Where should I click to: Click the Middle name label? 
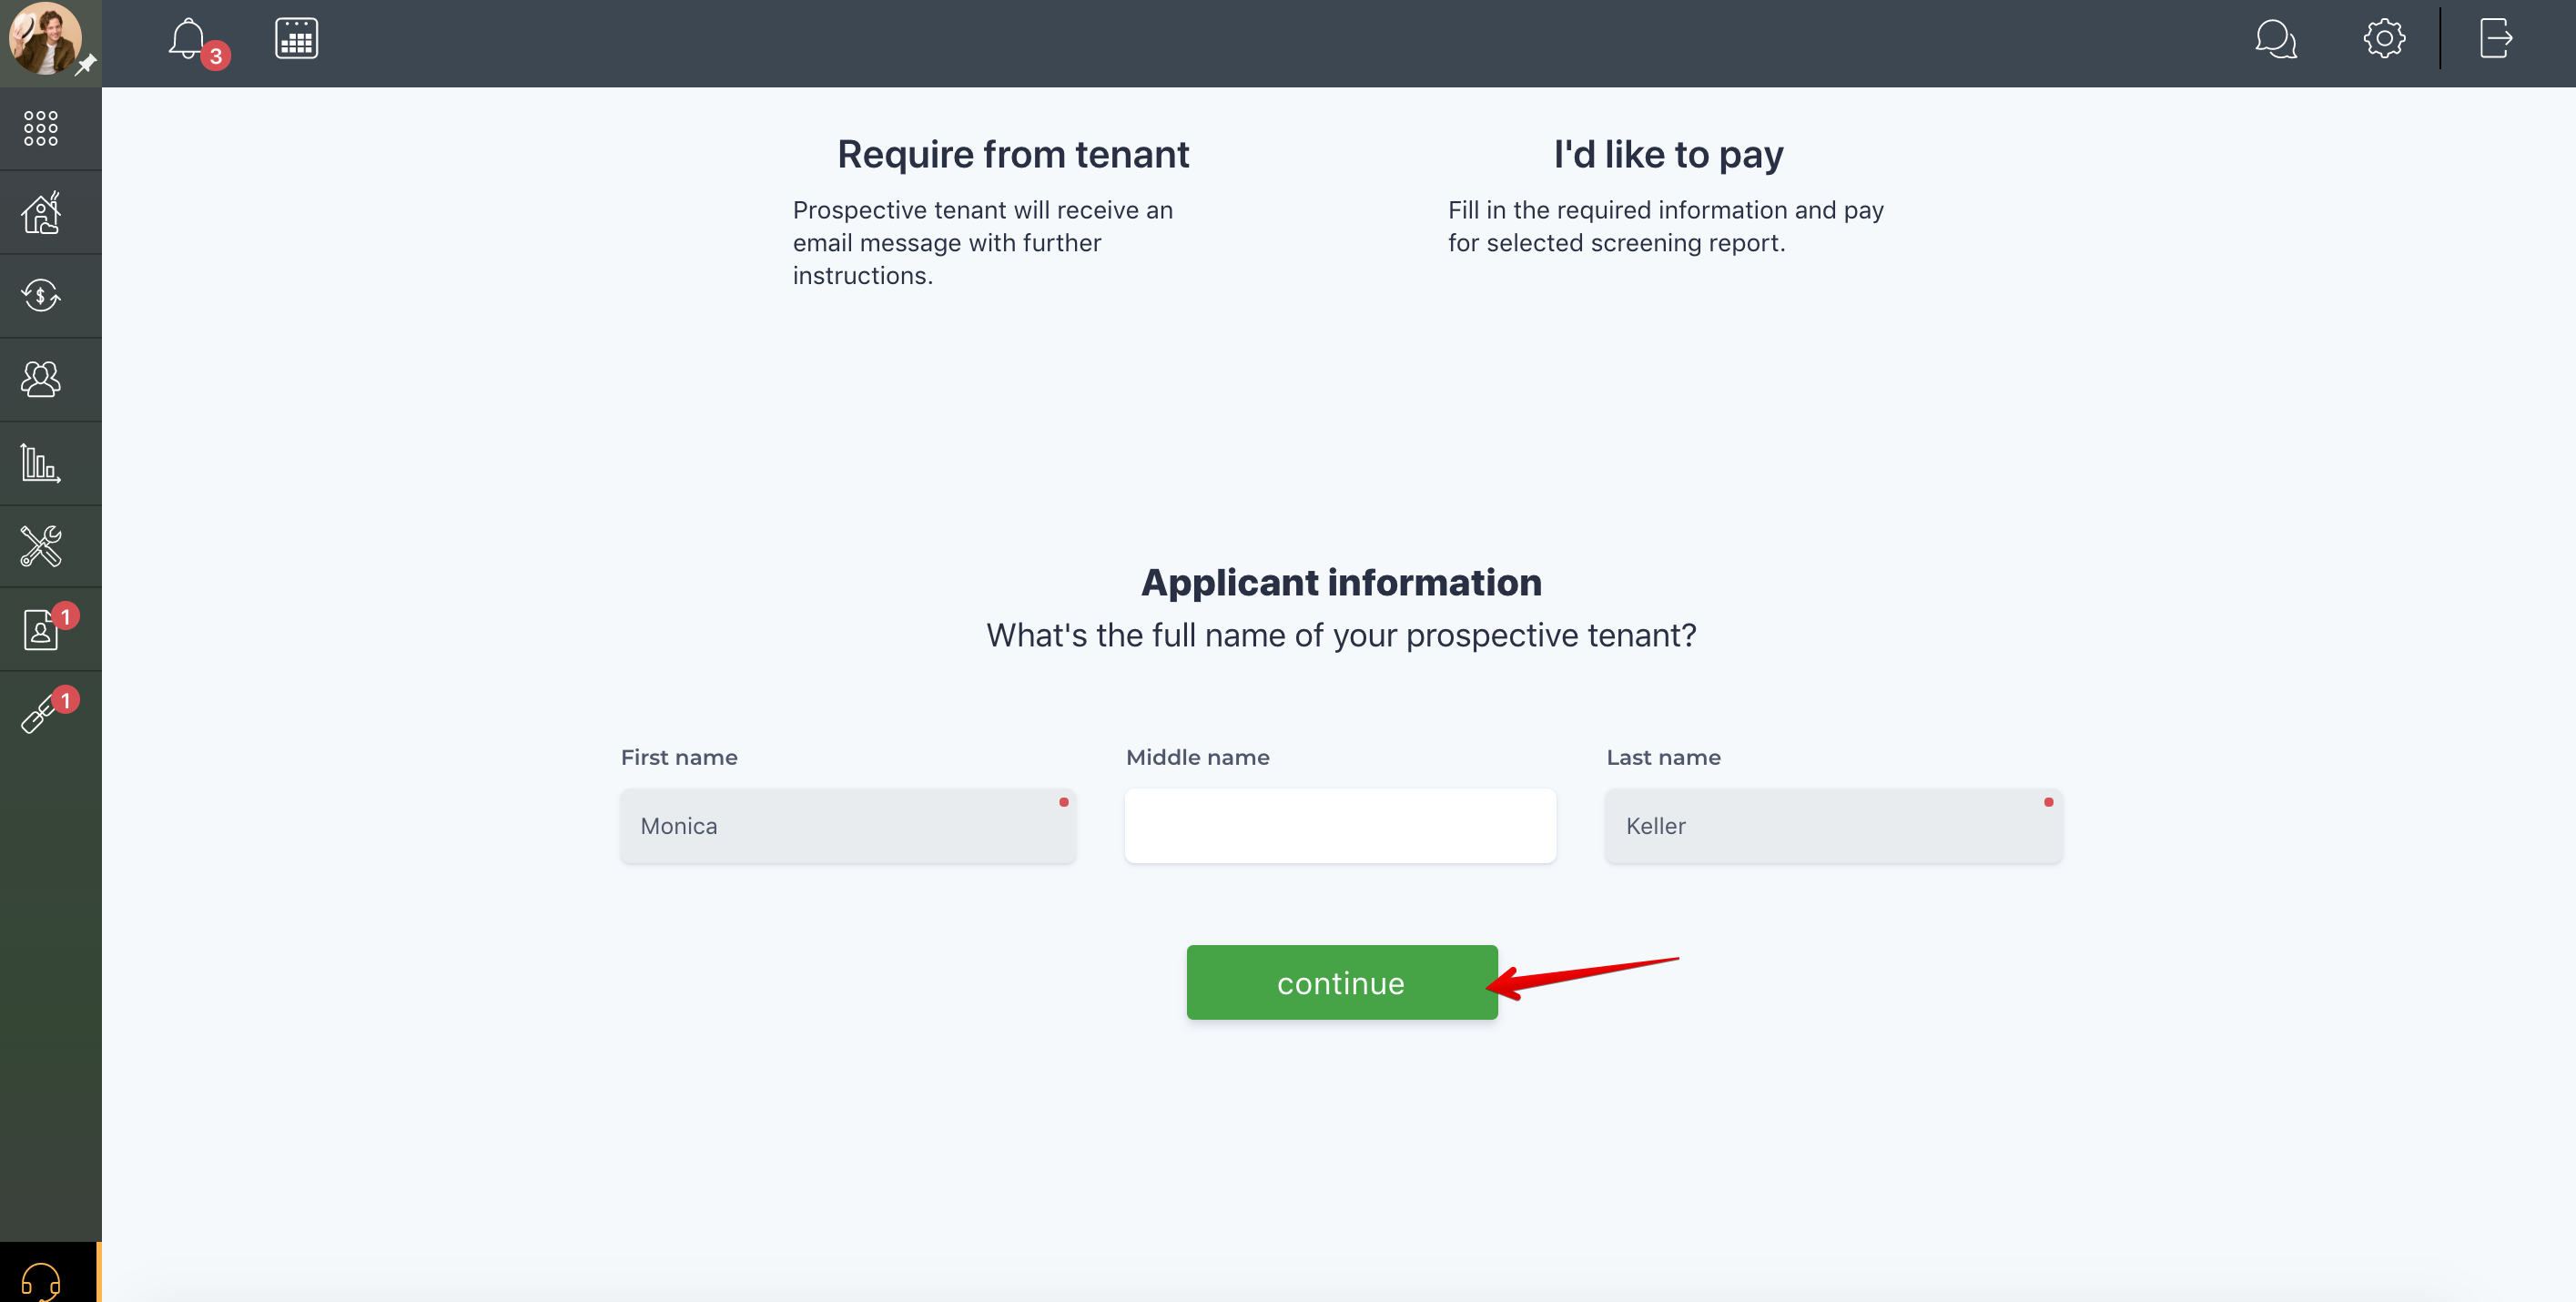(x=1197, y=757)
